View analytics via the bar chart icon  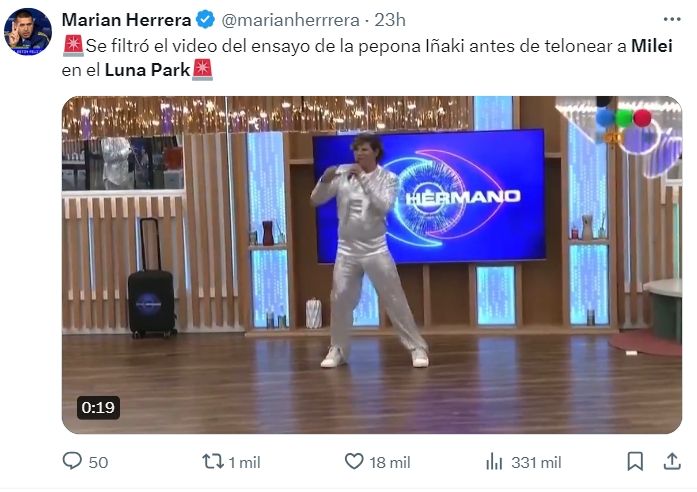coord(494,461)
